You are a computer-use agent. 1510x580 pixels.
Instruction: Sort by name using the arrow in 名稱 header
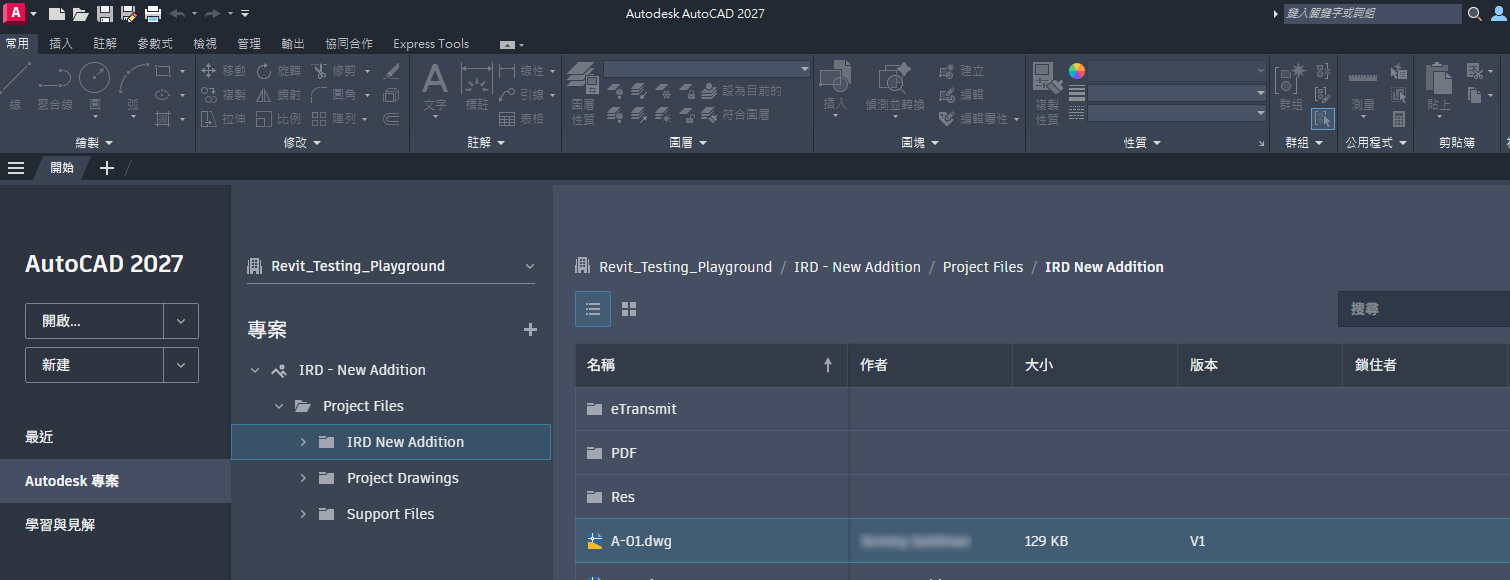click(827, 366)
